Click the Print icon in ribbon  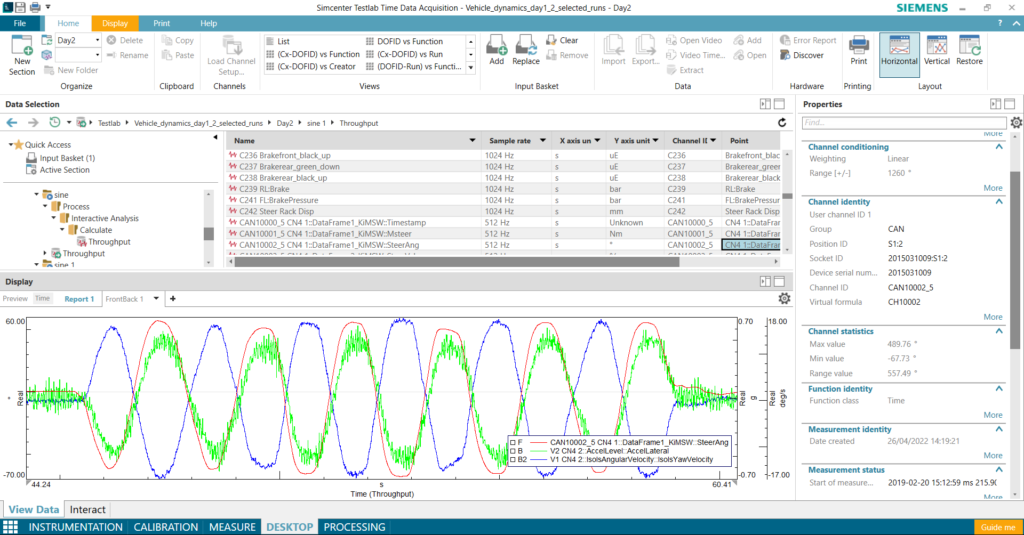[x=858, y=45]
